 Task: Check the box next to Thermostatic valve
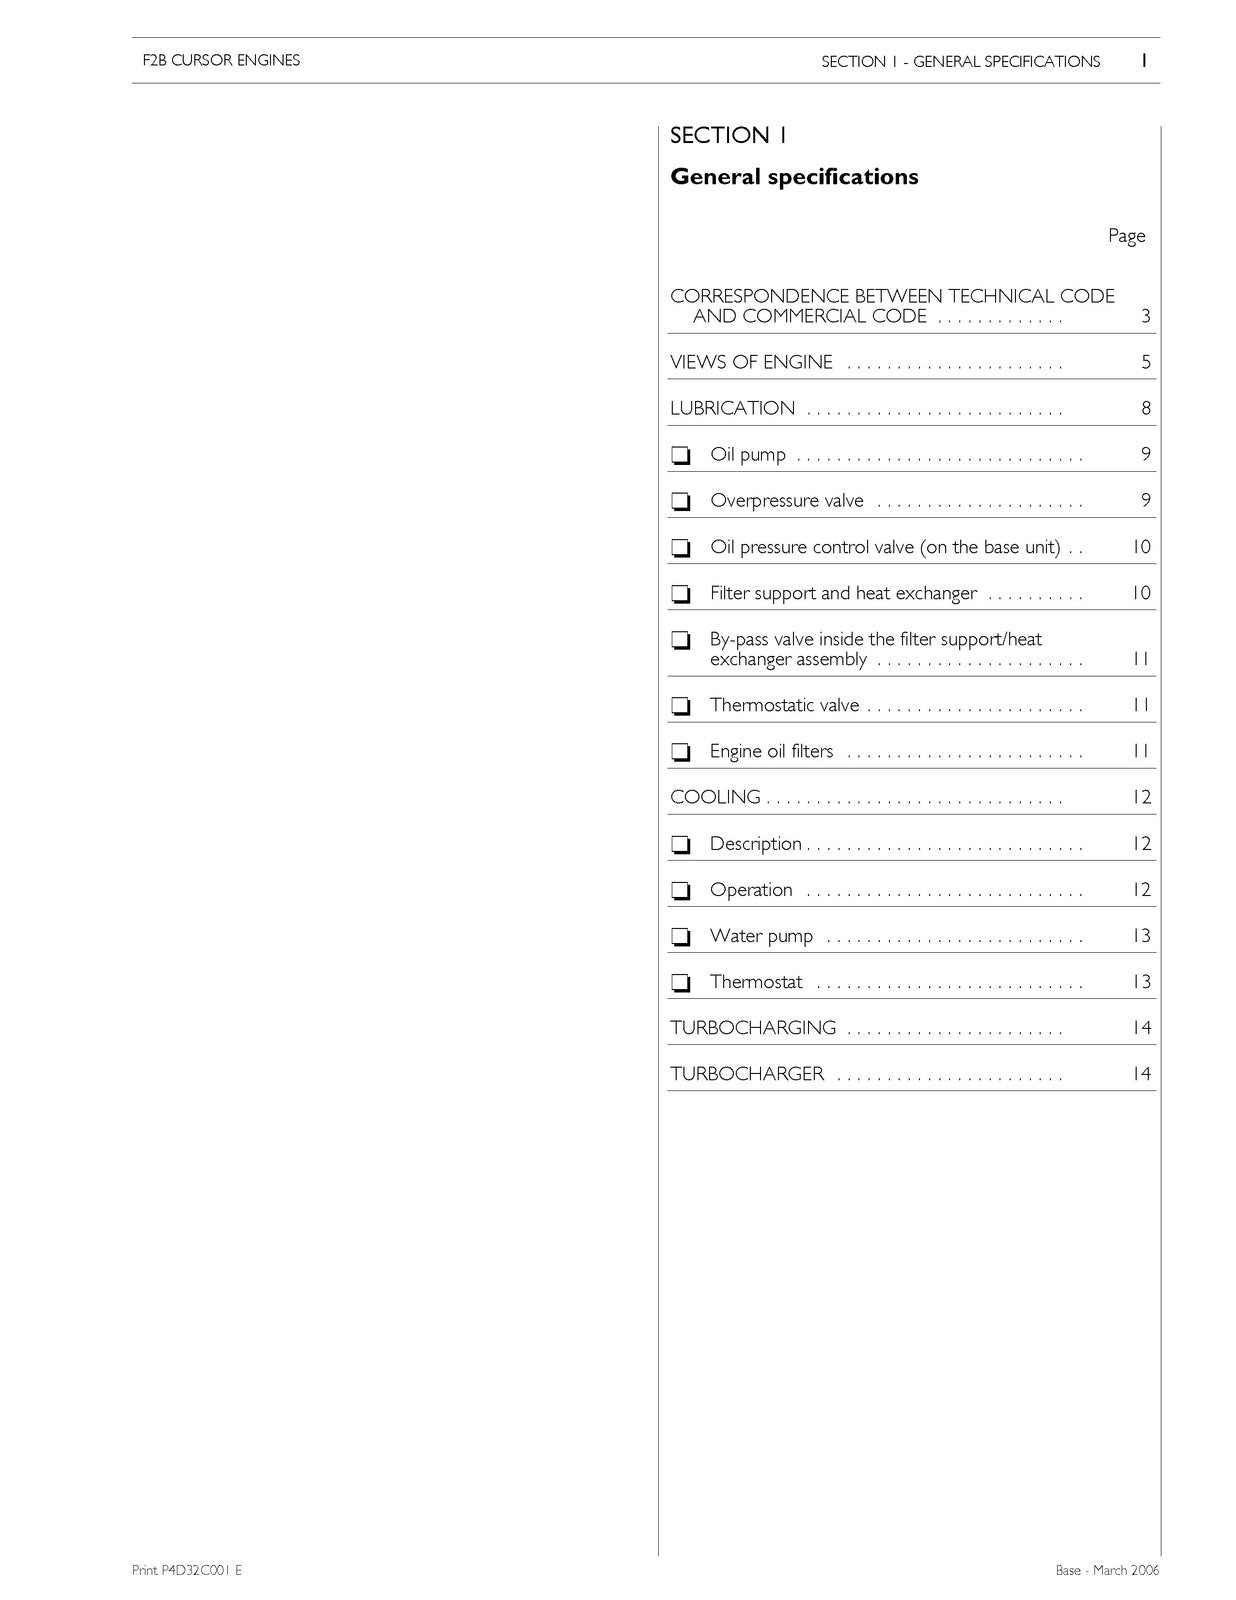click(x=681, y=707)
